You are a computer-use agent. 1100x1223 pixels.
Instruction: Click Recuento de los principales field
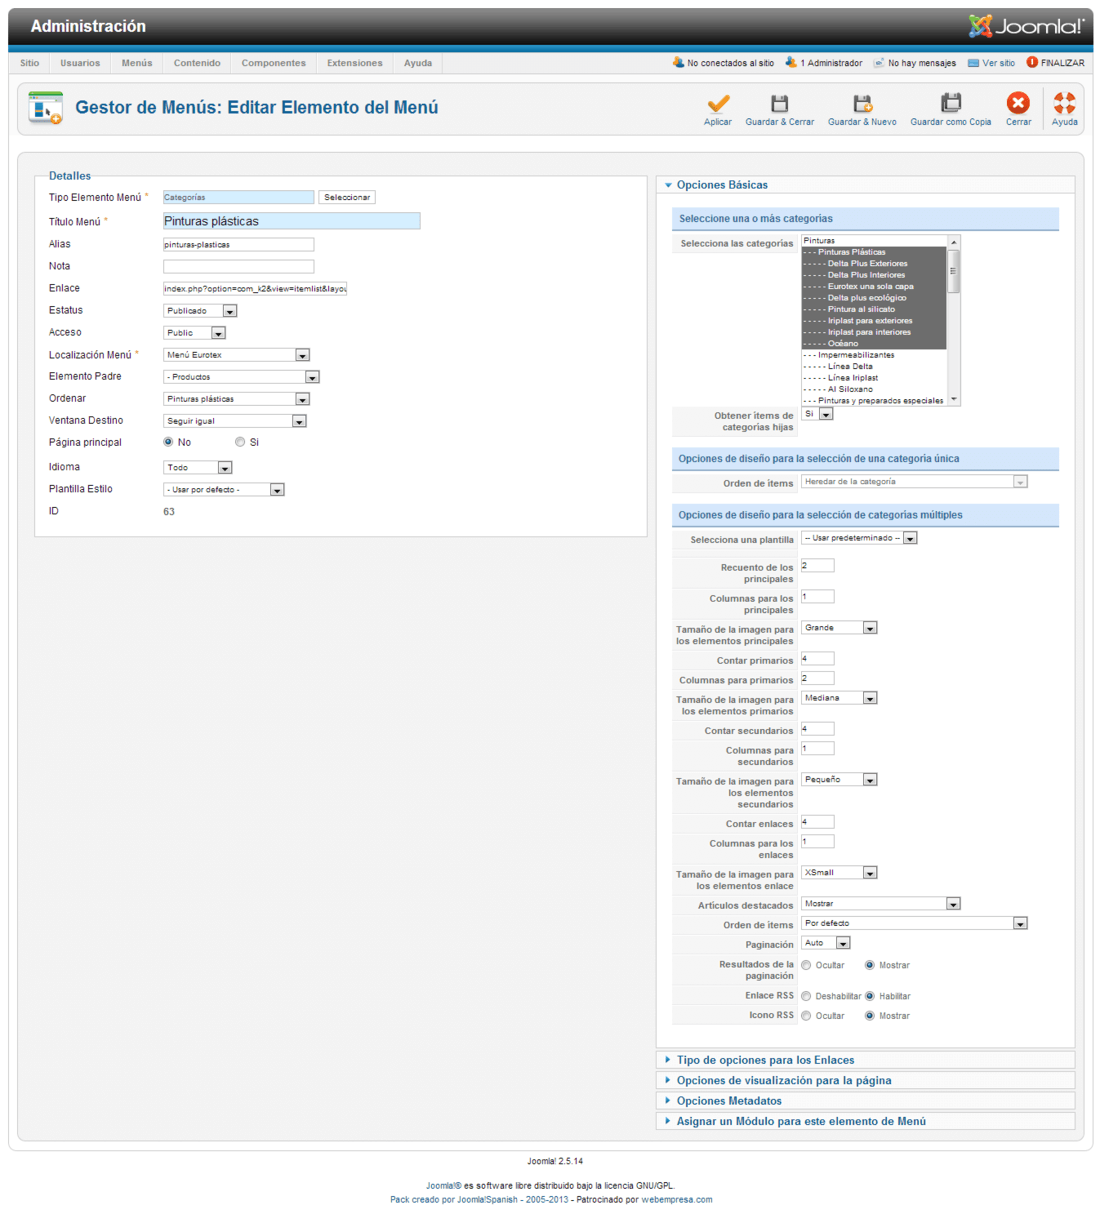click(817, 565)
